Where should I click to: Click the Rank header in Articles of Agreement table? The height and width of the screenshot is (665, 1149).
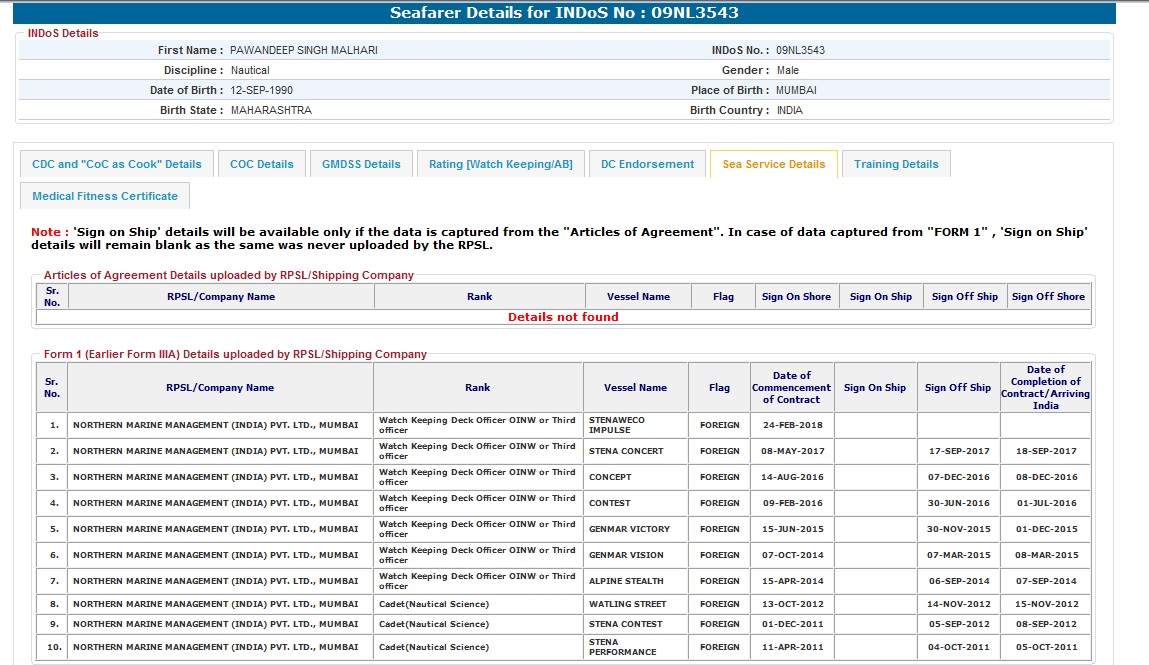479,297
